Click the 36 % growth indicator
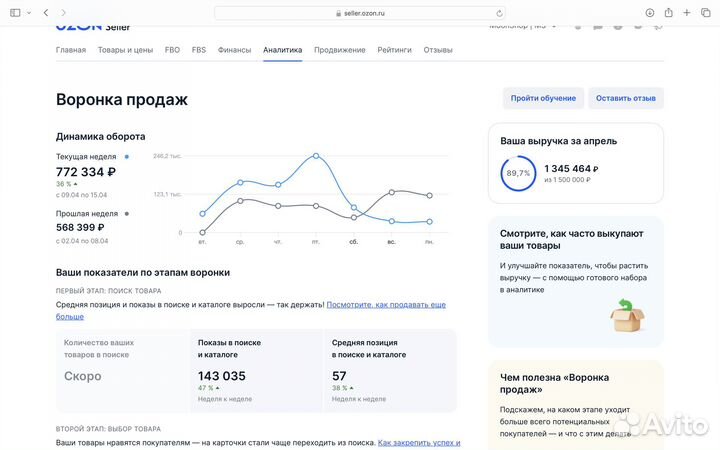Image resolution: width=720 pixels, height=450 pixels. 67,184
